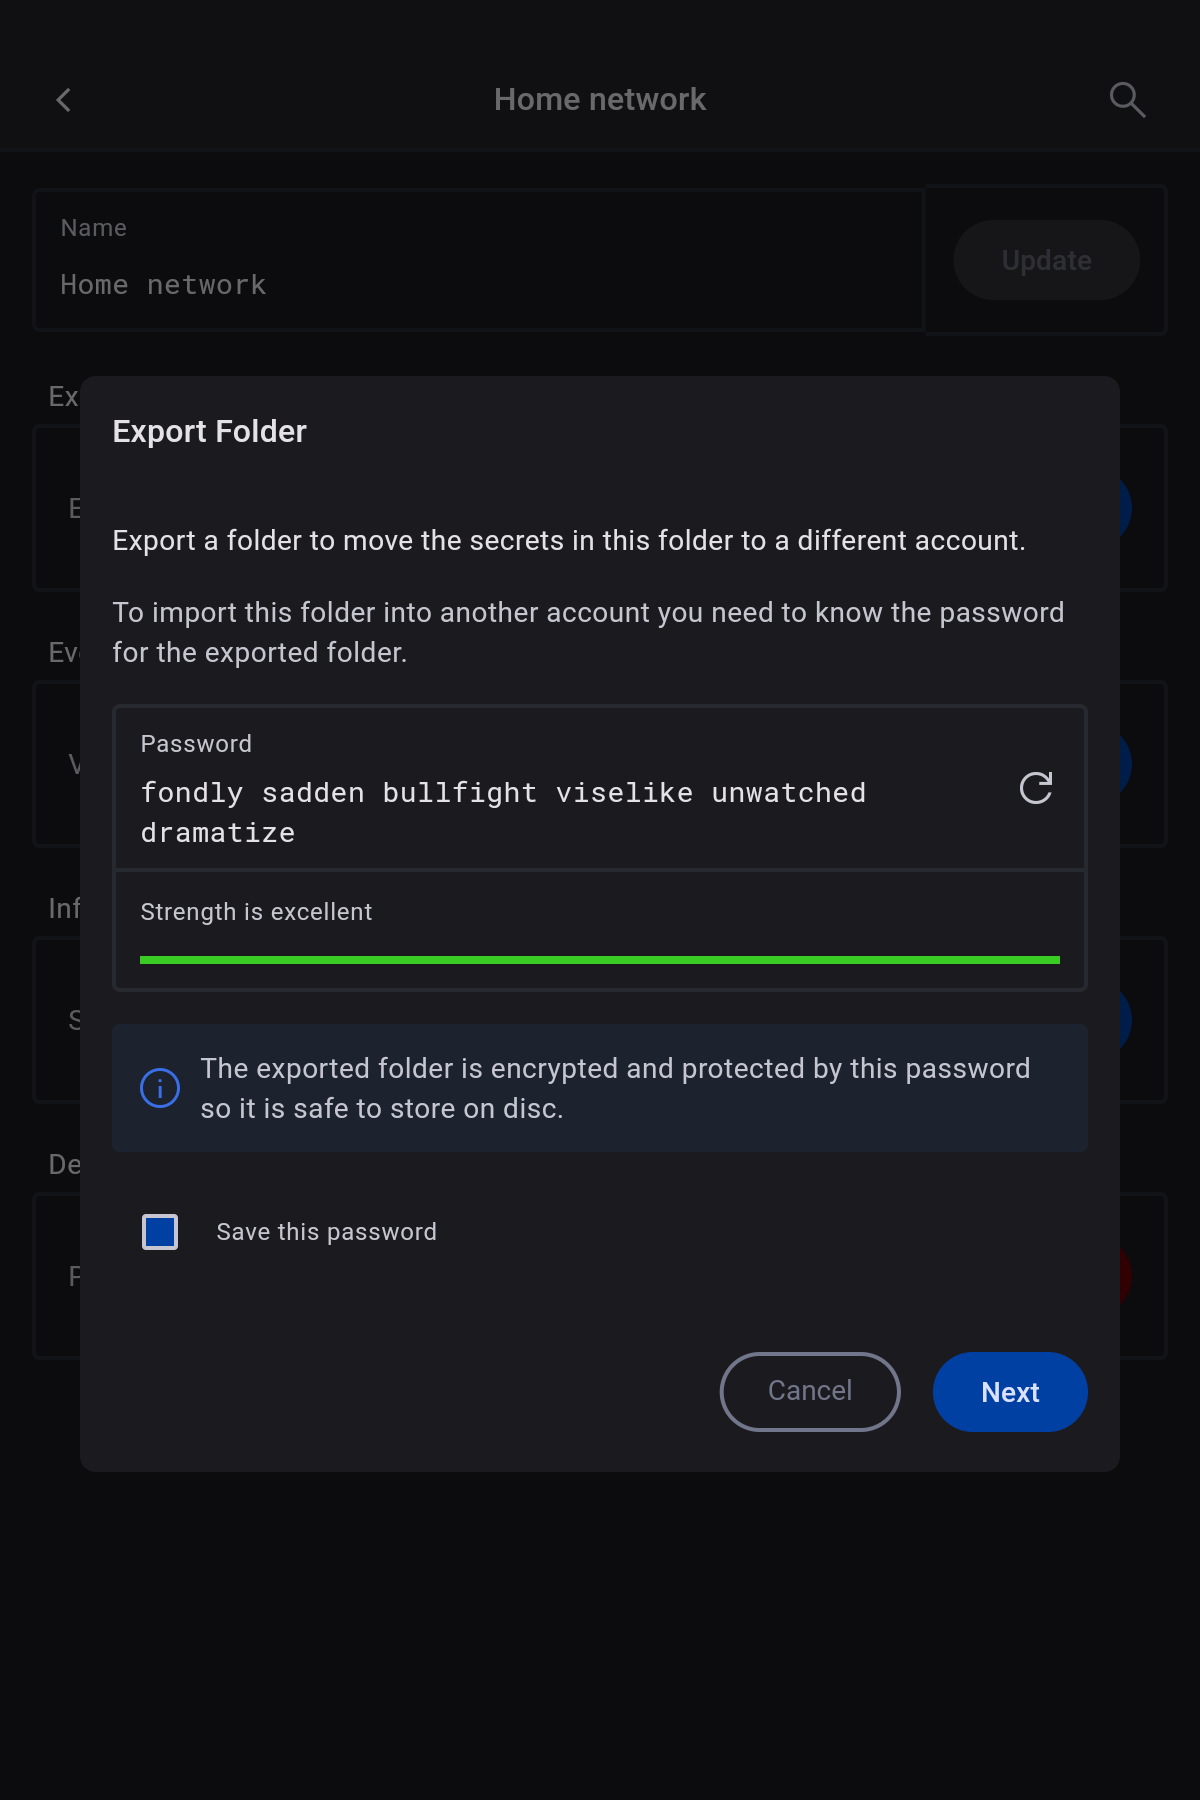
Task: Click the Strength is excellent label
Action: click(x=256, y=912)
